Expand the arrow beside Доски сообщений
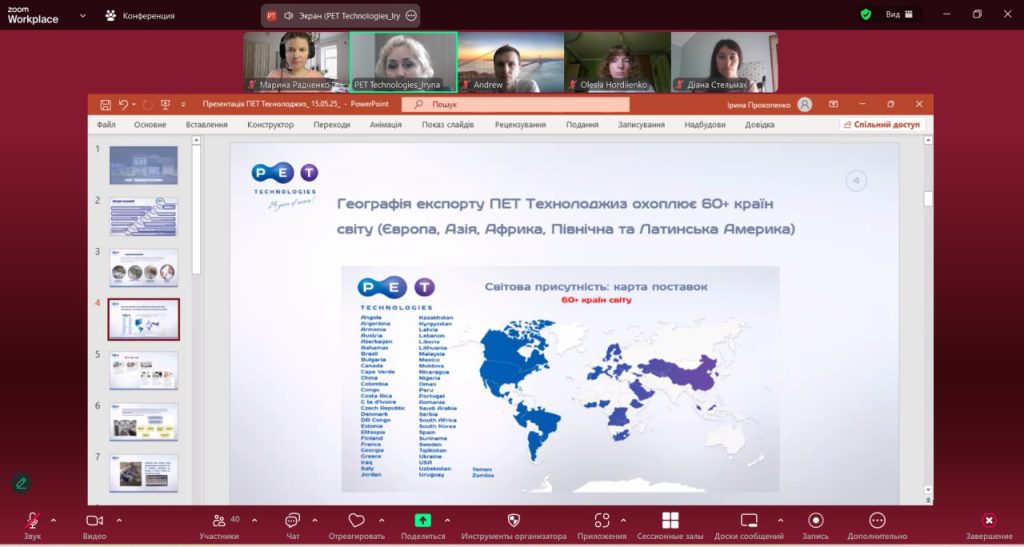The height and width of the screenshot is (547, 1024). pyautogui.click(x=780, y=520)
